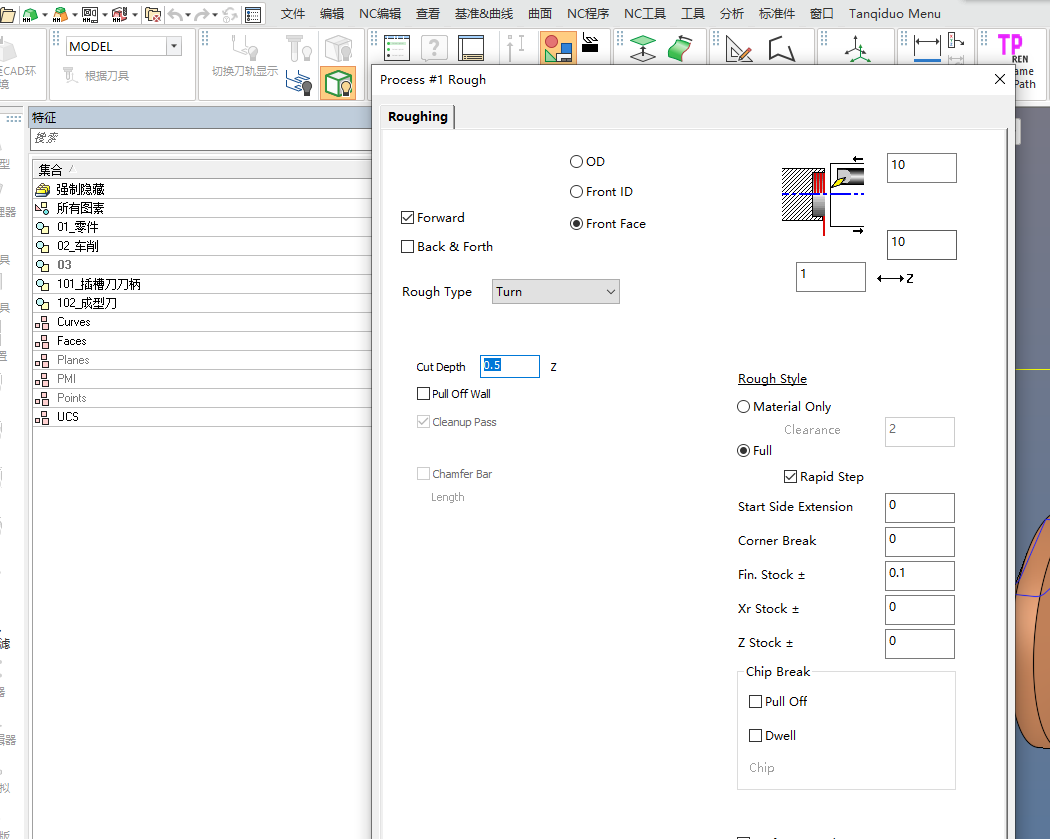Click the Redo arrow icon
Image resolution: width=1050 pixels, height=839 pixels.
202,13
